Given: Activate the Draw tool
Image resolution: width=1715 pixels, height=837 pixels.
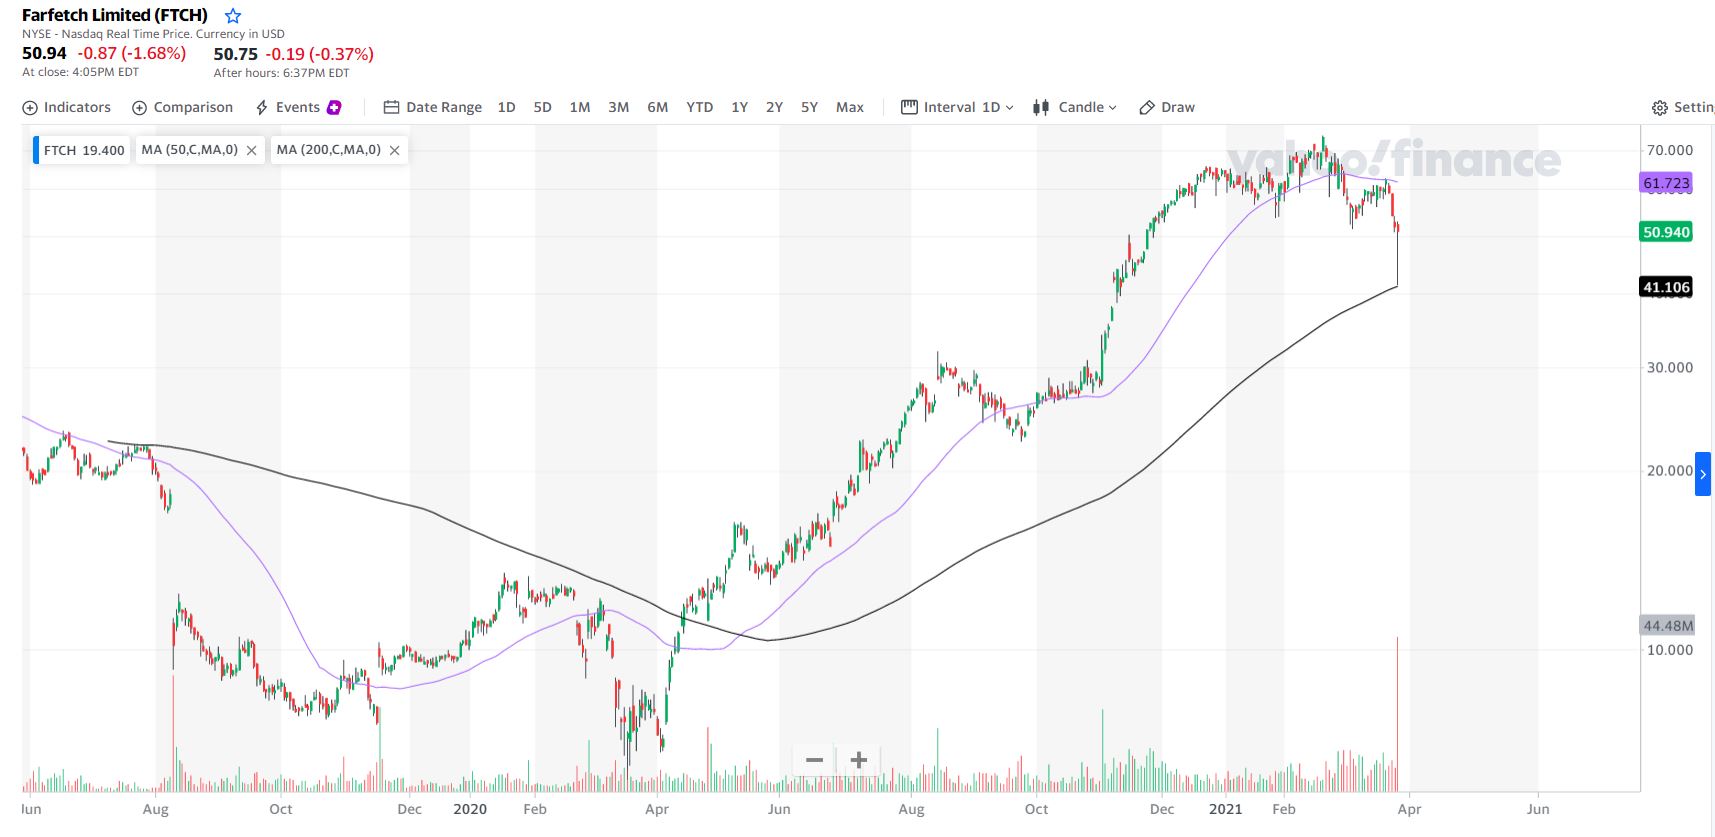Looking at the screenshot, I should (1167, 107).
